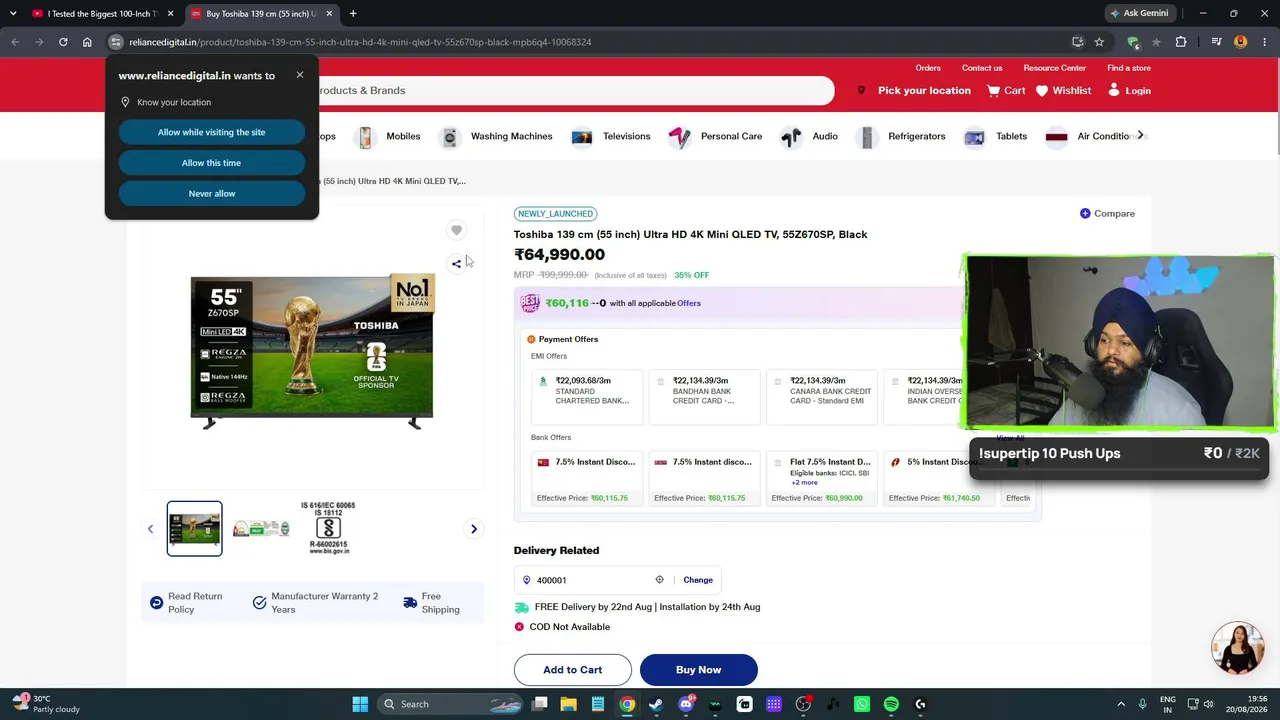Reload the current page
This screenshot has width=1280, height=720.
[63, 42]
